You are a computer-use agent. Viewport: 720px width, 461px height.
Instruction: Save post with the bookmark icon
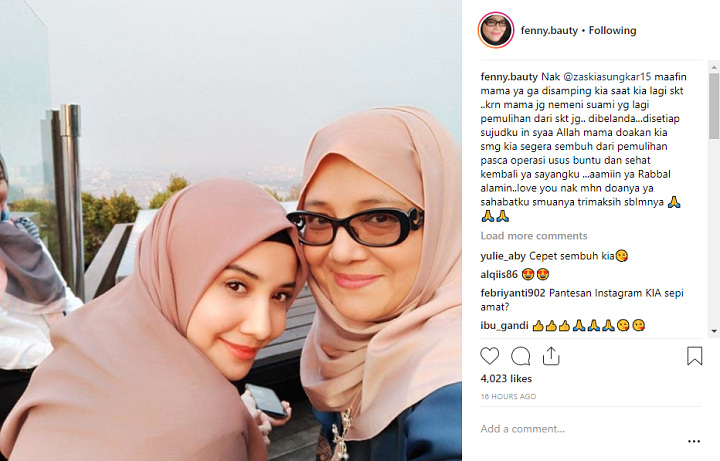point(694,356)
